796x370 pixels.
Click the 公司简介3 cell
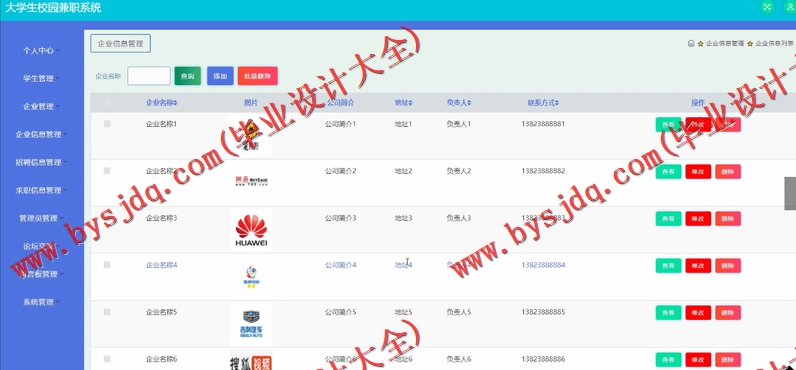coord(341,218)
